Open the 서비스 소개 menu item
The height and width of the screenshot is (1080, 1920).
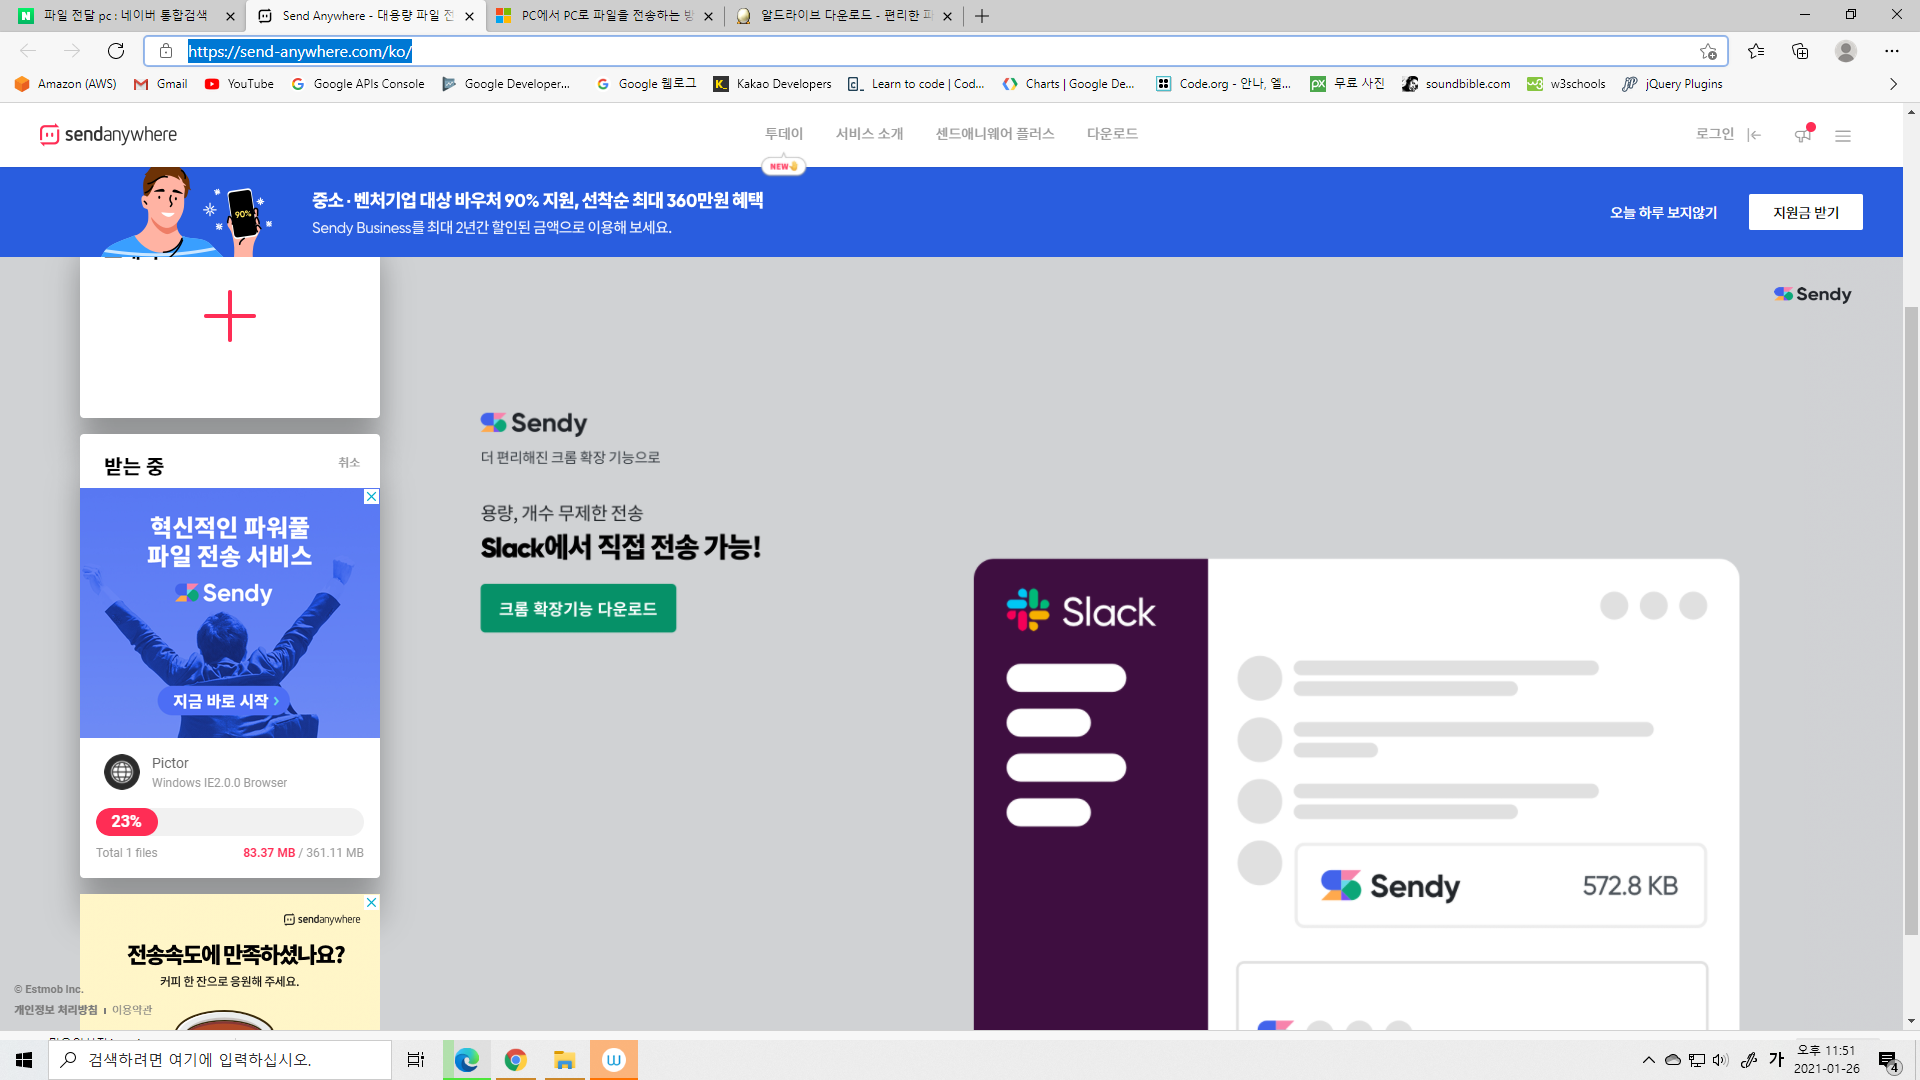click(x=869, y=133)
